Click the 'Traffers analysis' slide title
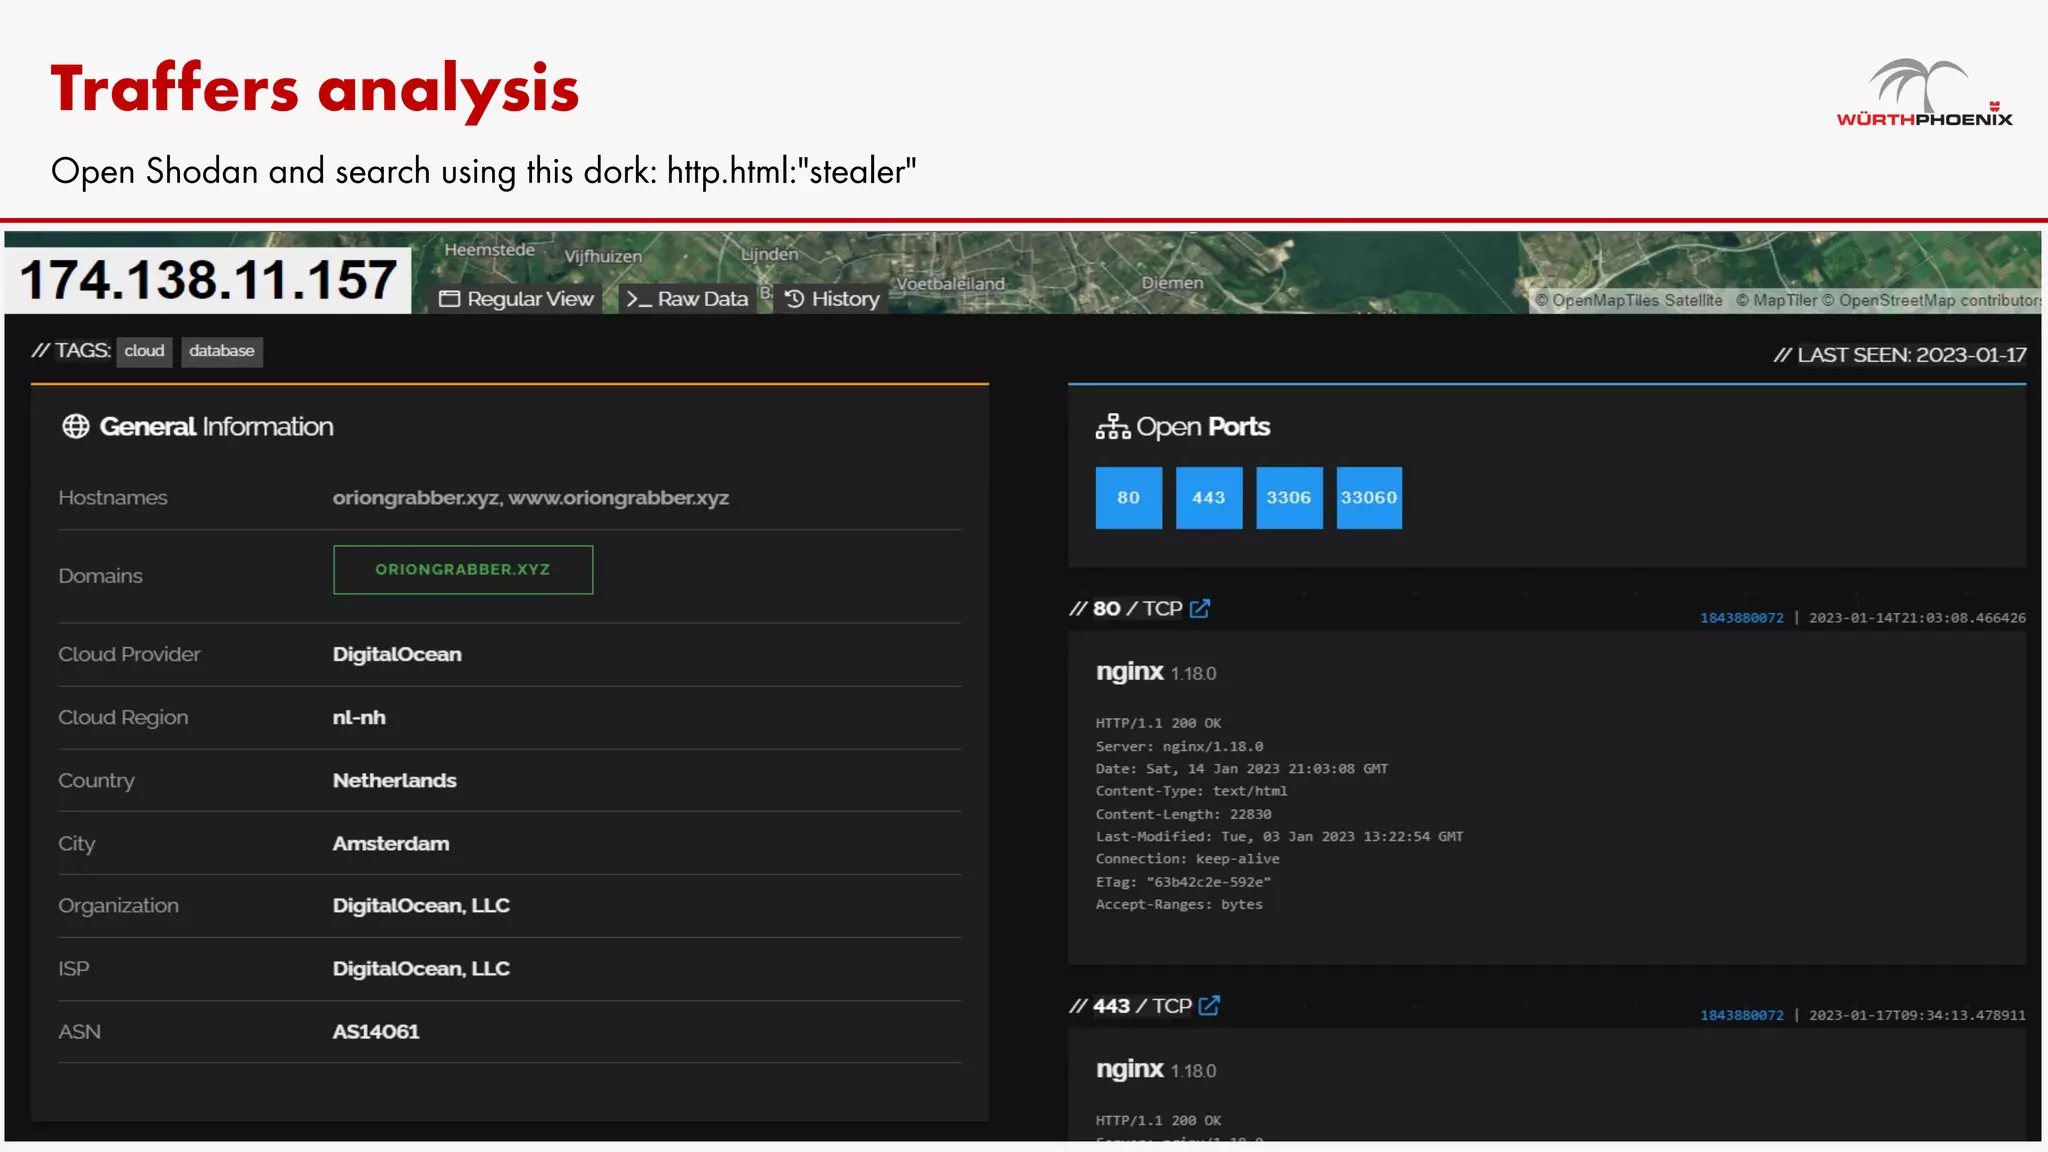2048x1152 pixels. [315, 90]
